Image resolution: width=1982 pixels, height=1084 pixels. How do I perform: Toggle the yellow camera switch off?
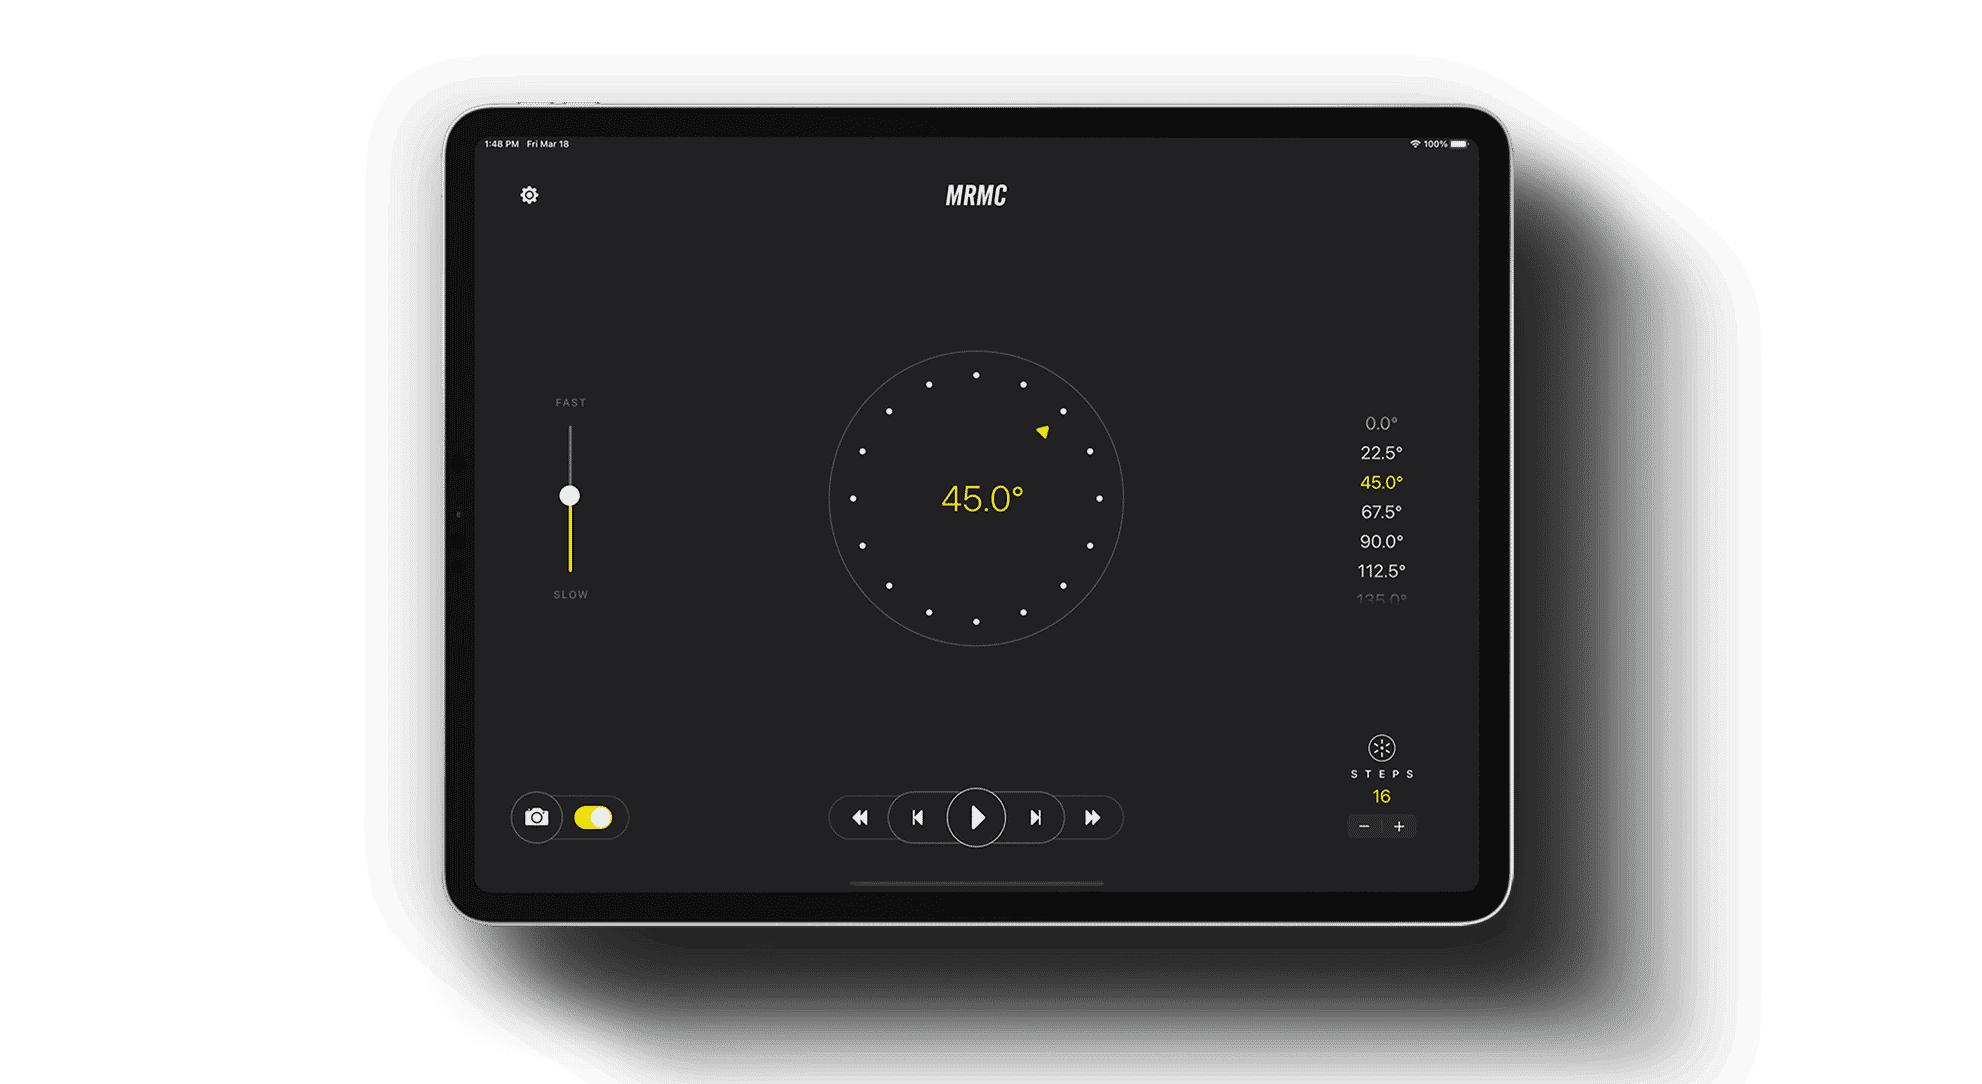tap(593, 817)
